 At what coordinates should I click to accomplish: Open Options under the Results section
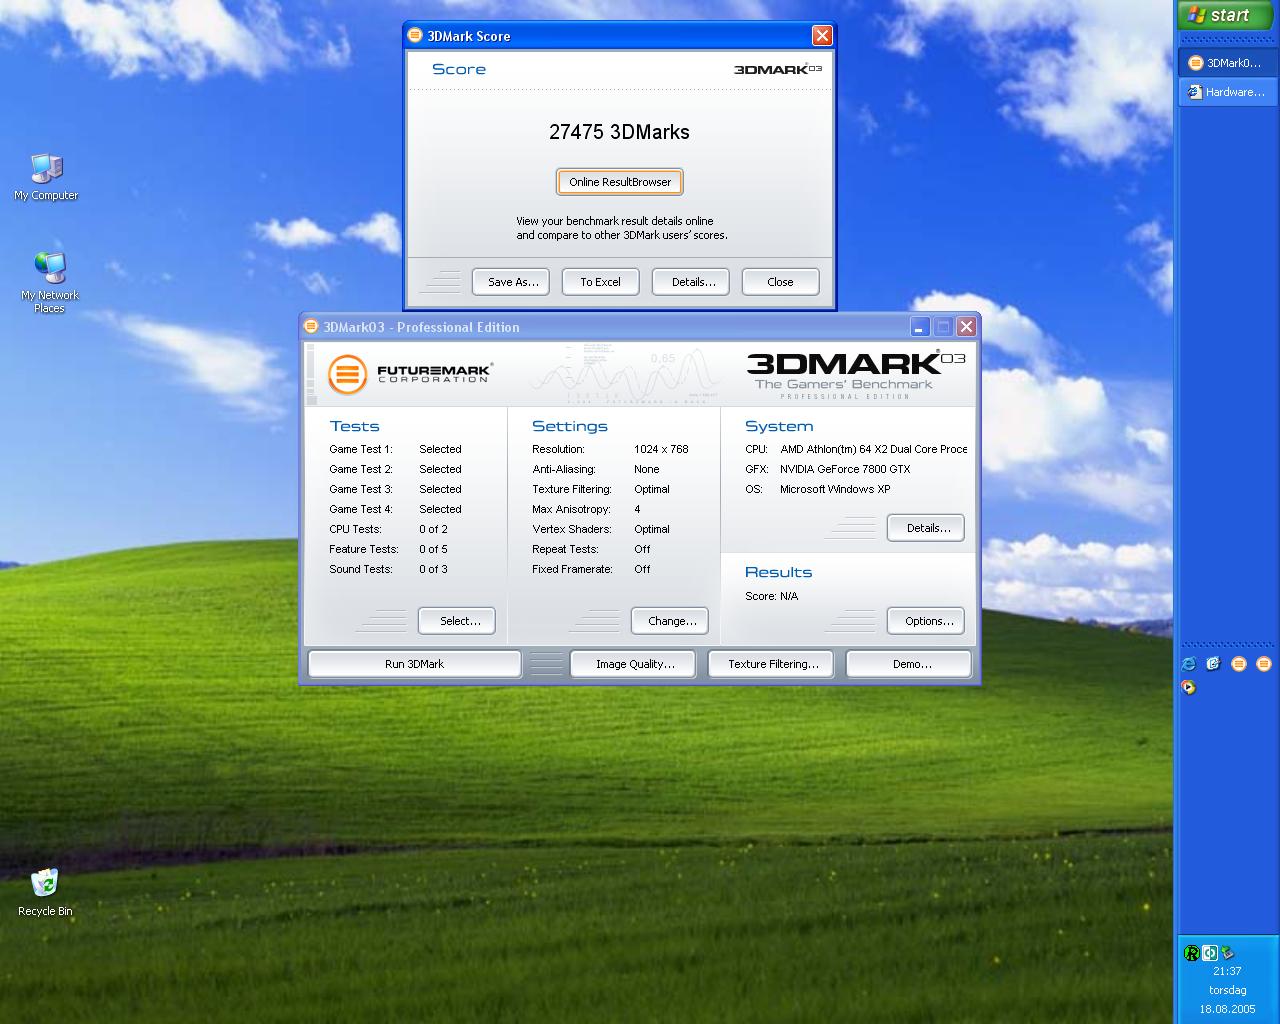pyautogui.click(x=926, y=621)
